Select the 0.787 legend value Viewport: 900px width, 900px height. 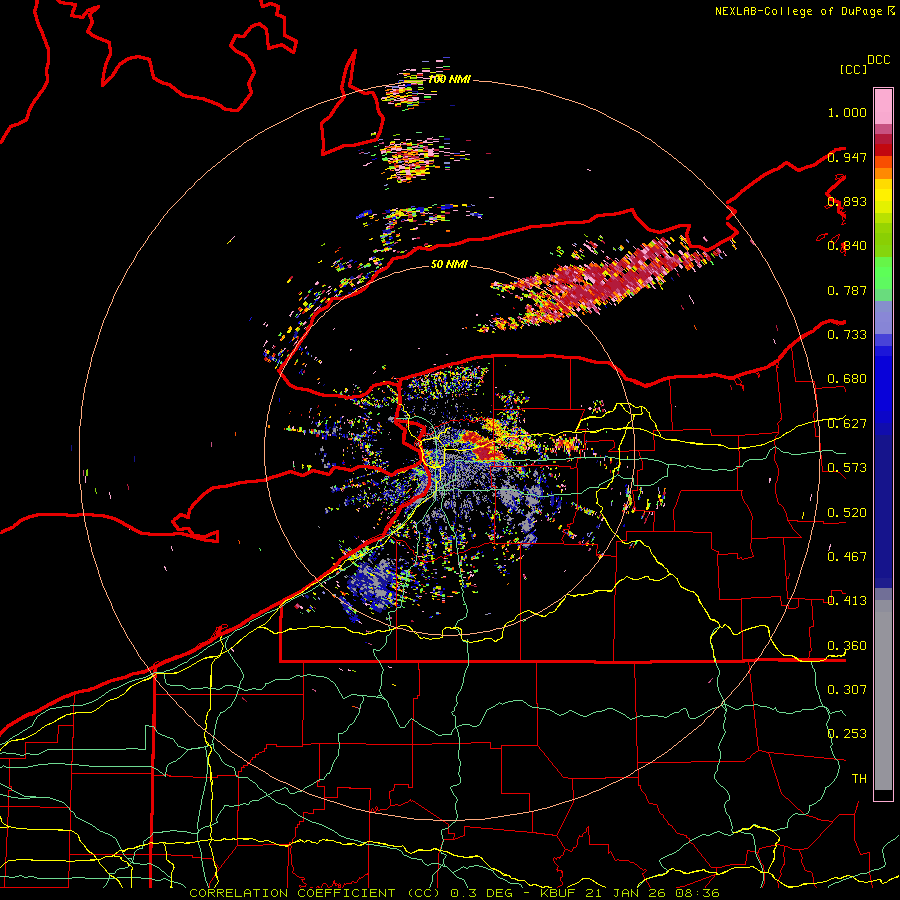(847, 290)
